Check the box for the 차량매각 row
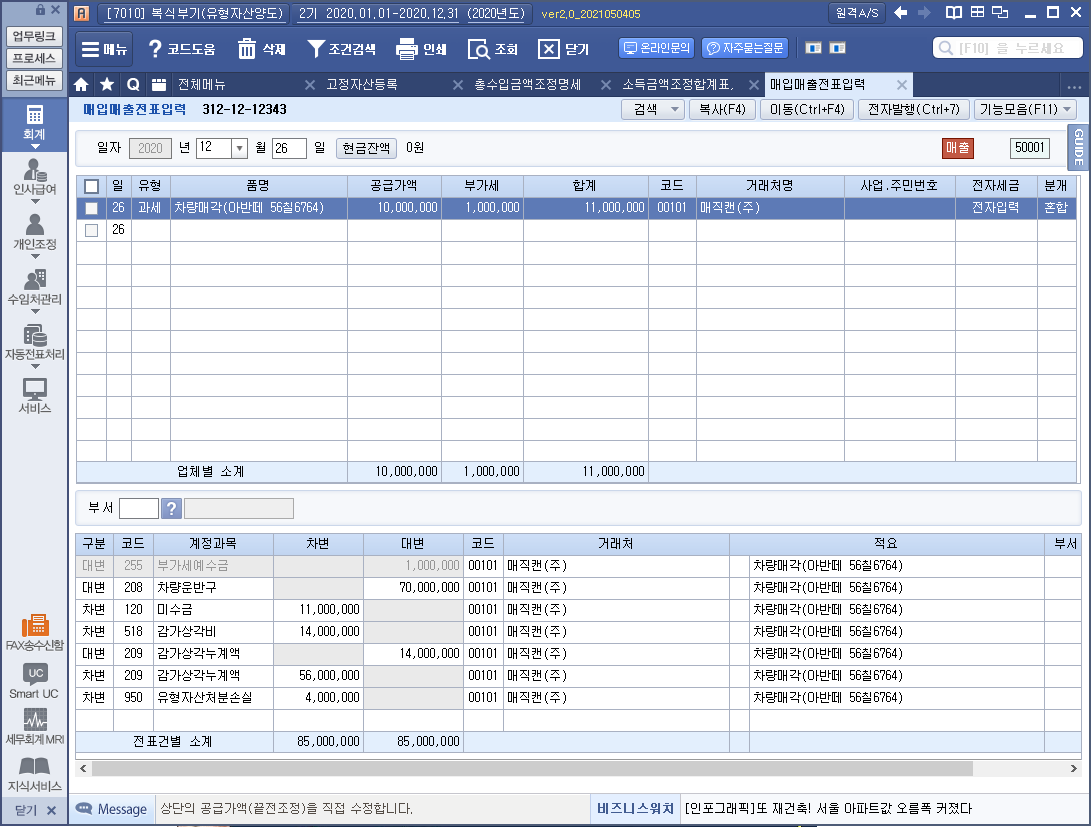Viewport: 1091px width, 827px height. 92,208
